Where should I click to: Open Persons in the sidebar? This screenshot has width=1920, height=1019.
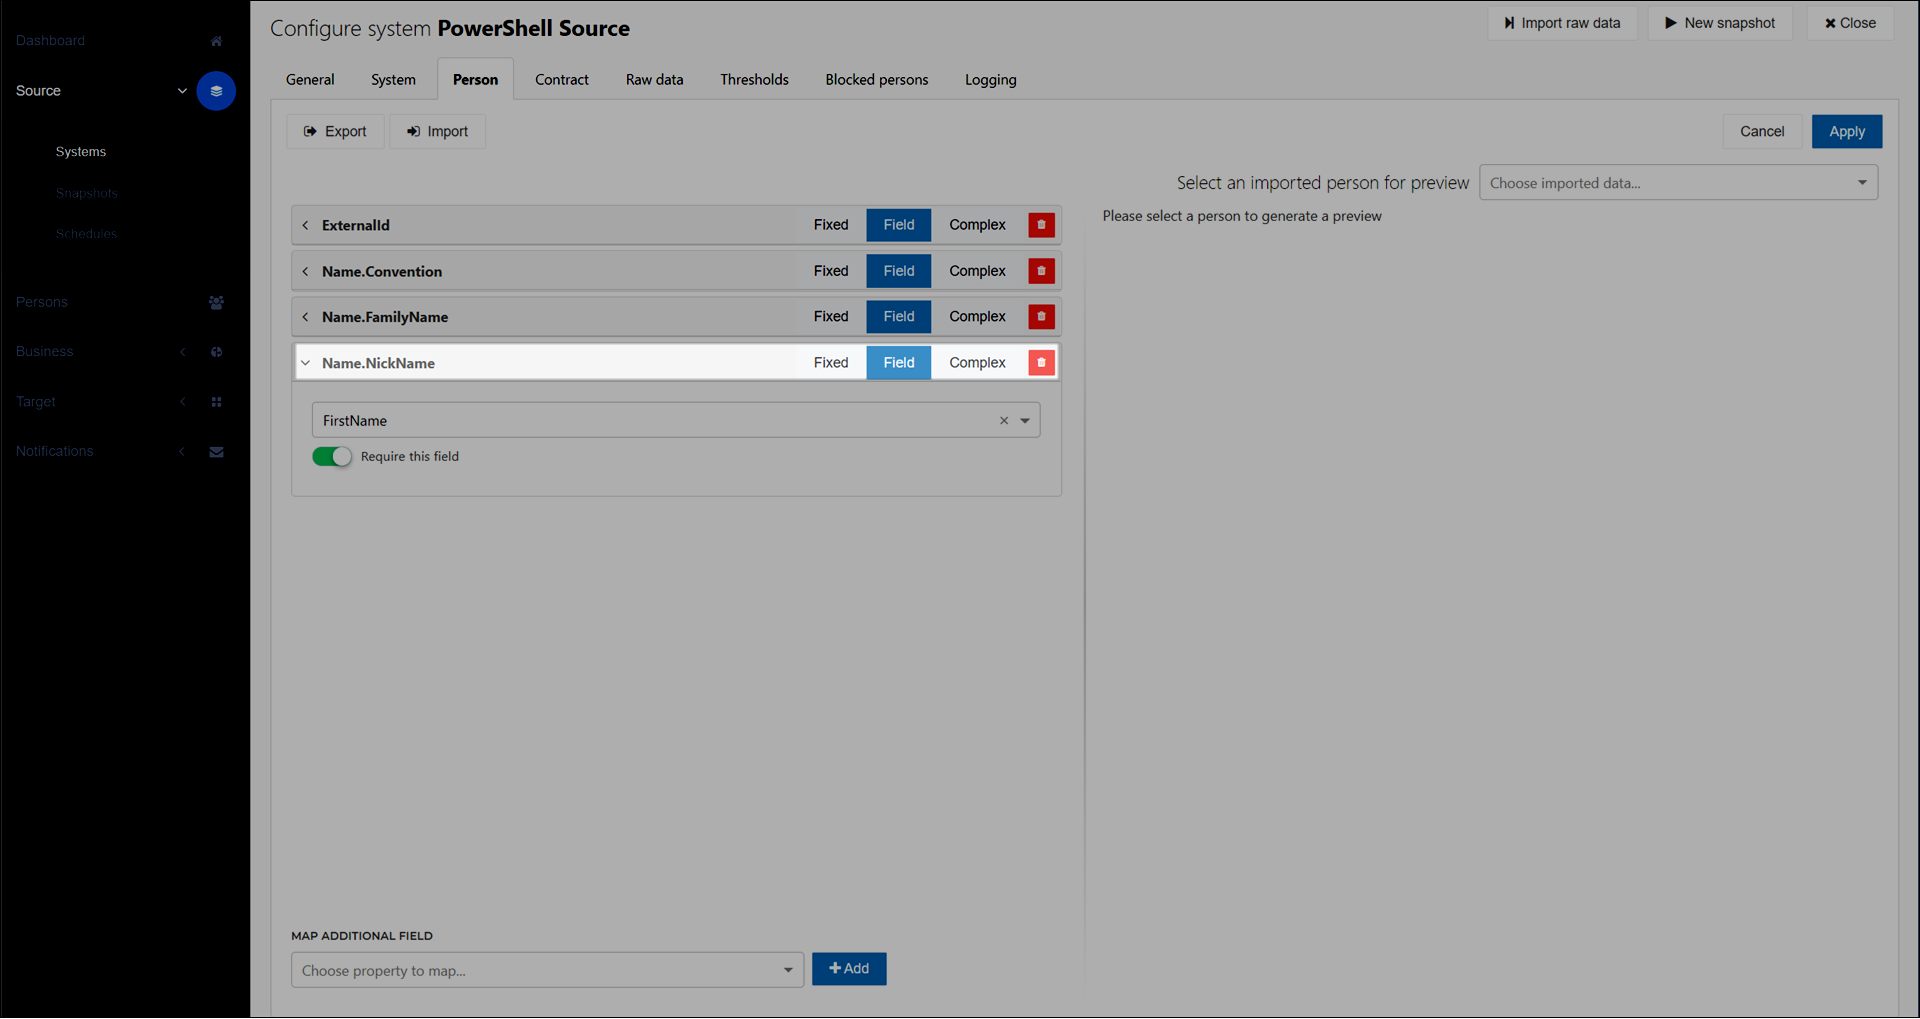[42, 302]
